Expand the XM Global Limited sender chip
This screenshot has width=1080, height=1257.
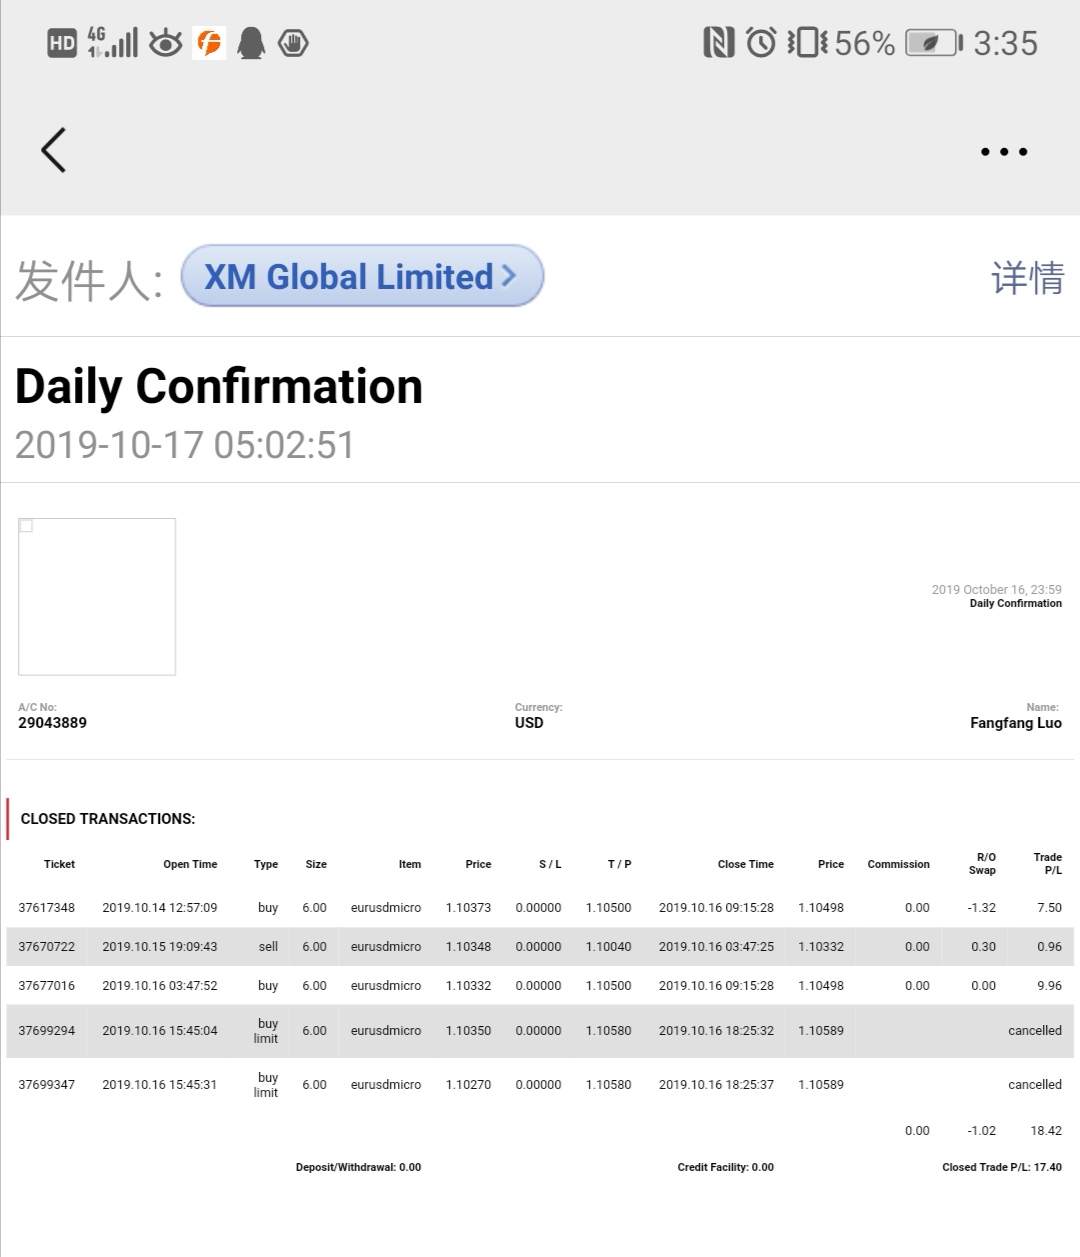362,276
